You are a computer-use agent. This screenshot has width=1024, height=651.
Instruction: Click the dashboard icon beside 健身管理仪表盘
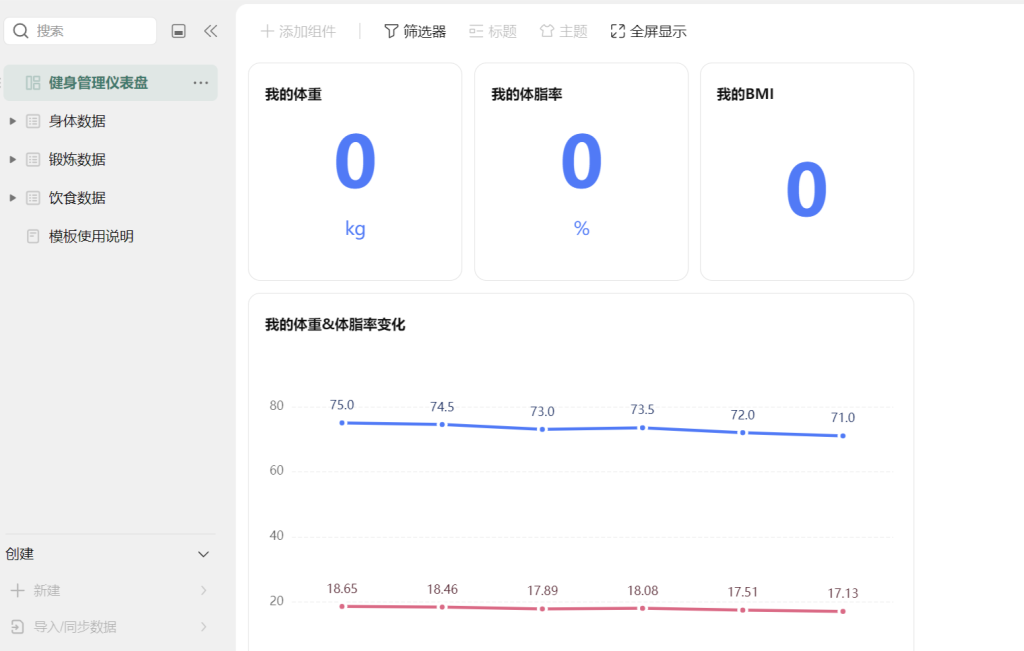pos(33,83)
